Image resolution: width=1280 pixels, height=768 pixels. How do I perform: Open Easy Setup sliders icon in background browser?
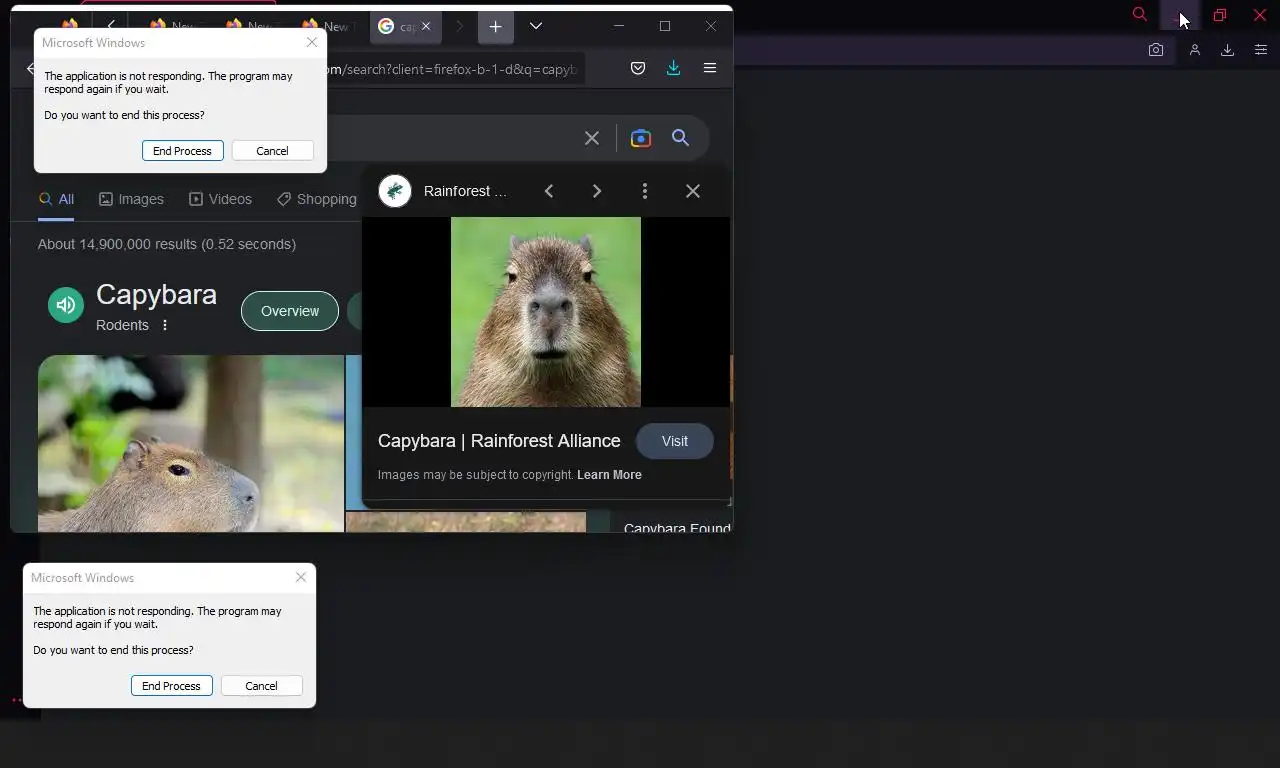1260,50
